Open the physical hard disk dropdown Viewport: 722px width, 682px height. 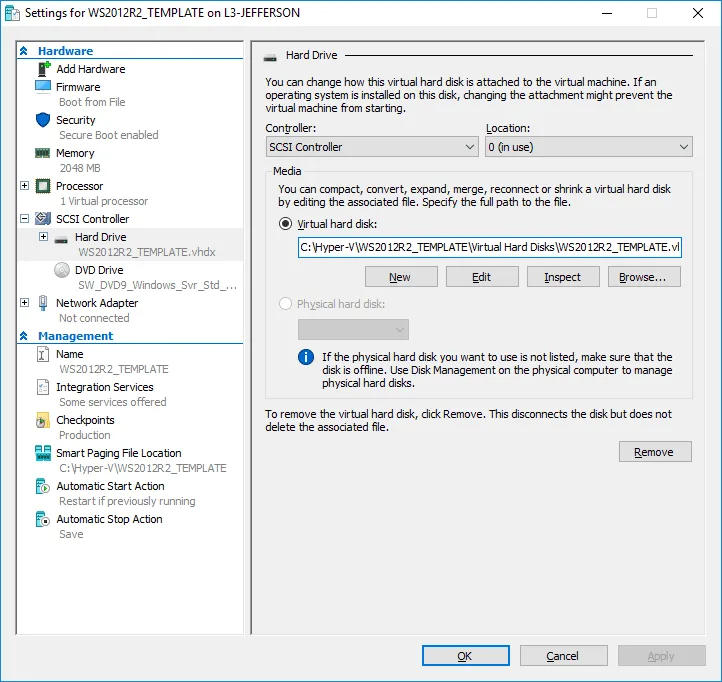(353, 330)
